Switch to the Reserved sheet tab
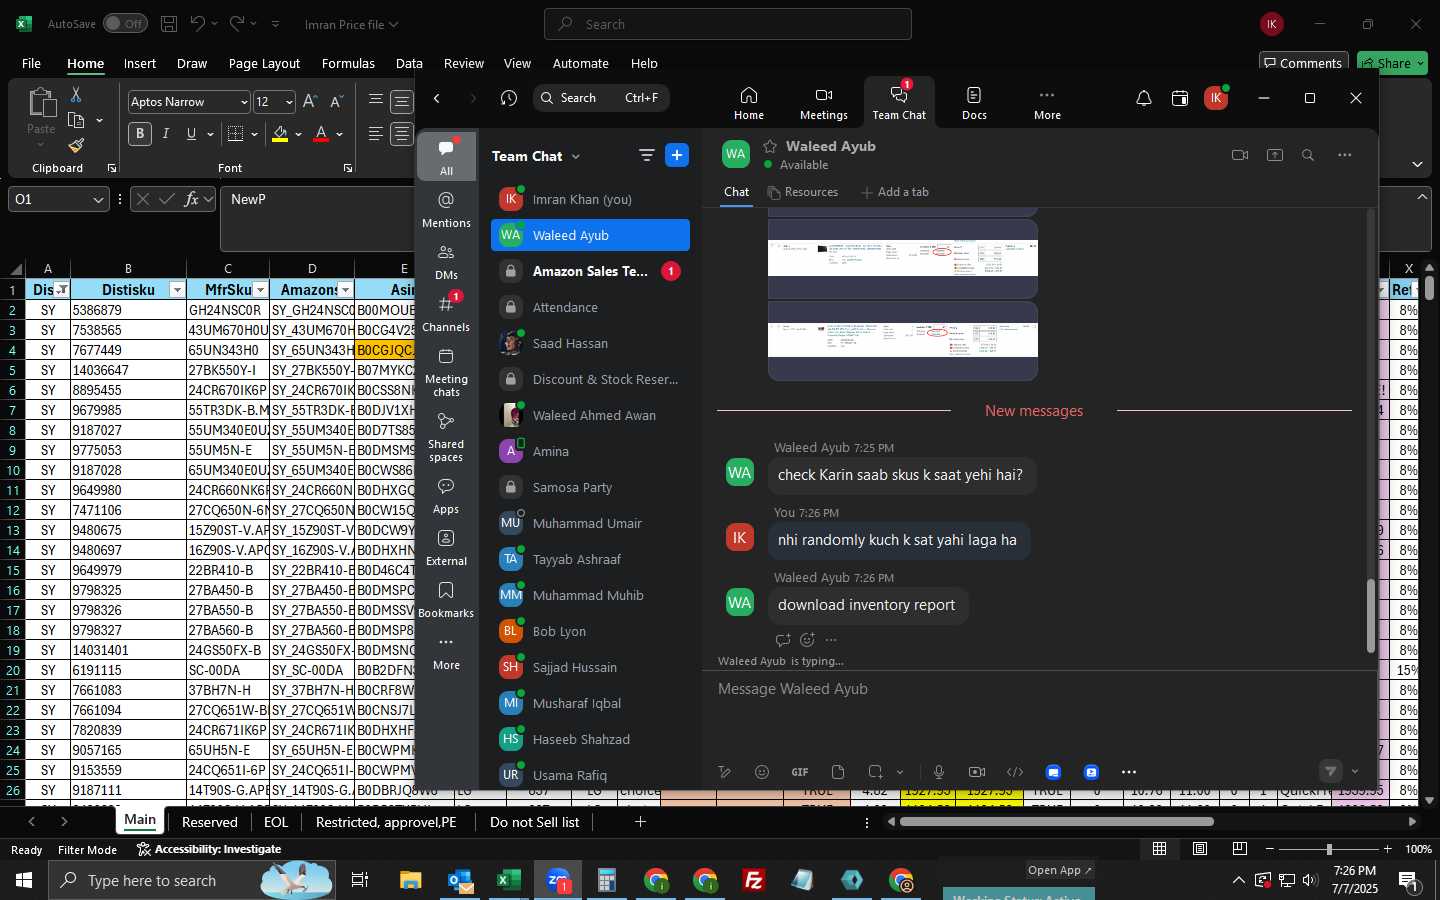The height and width of the screenshot is (900, 1440). 210,822
